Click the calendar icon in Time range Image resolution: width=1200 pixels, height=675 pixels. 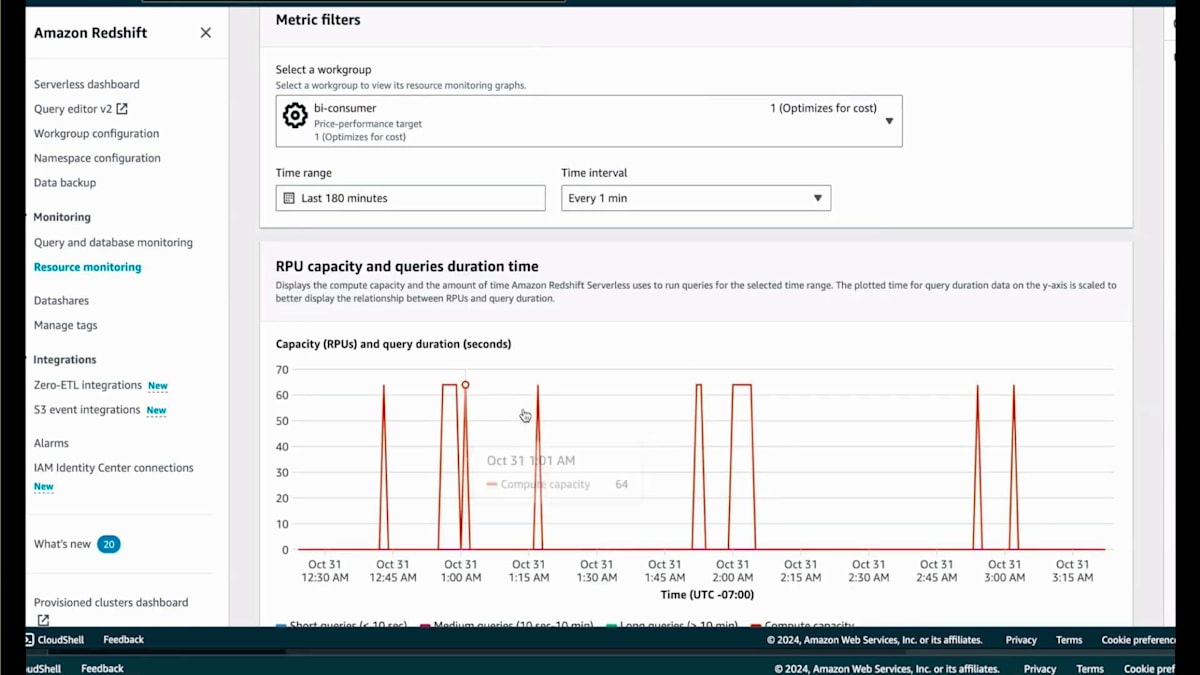click(x=289, y=198)
